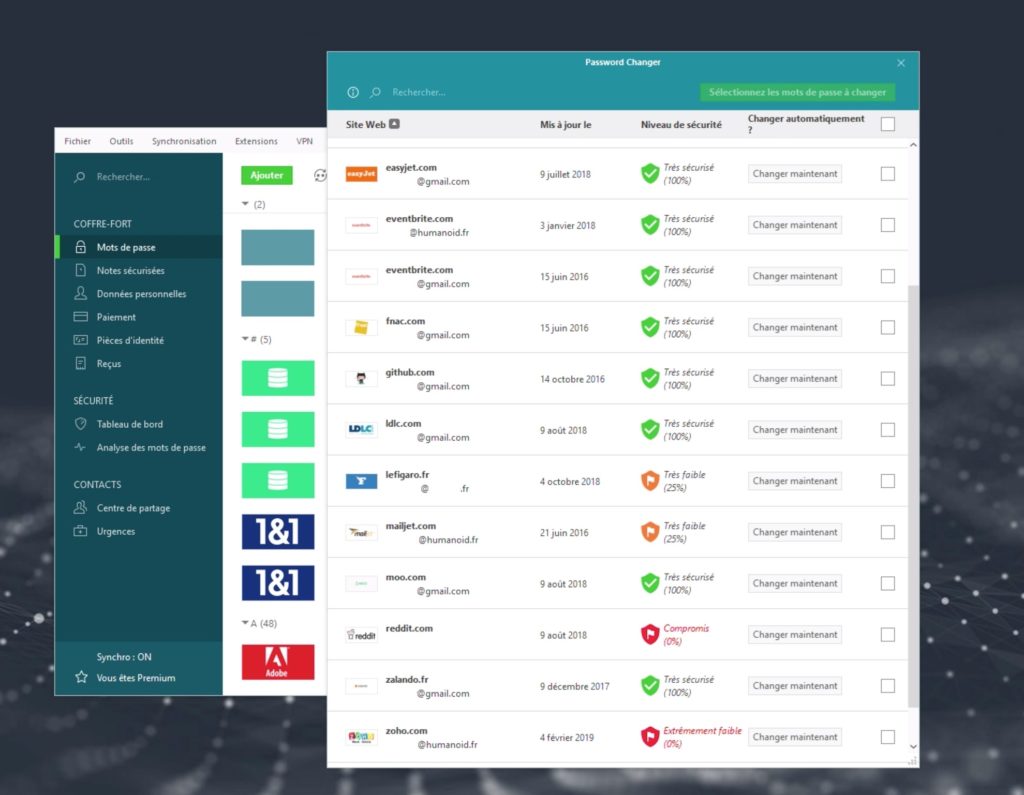1024x795 pixels.
Task: Open the VPN menu
Action: pos(304,141)
